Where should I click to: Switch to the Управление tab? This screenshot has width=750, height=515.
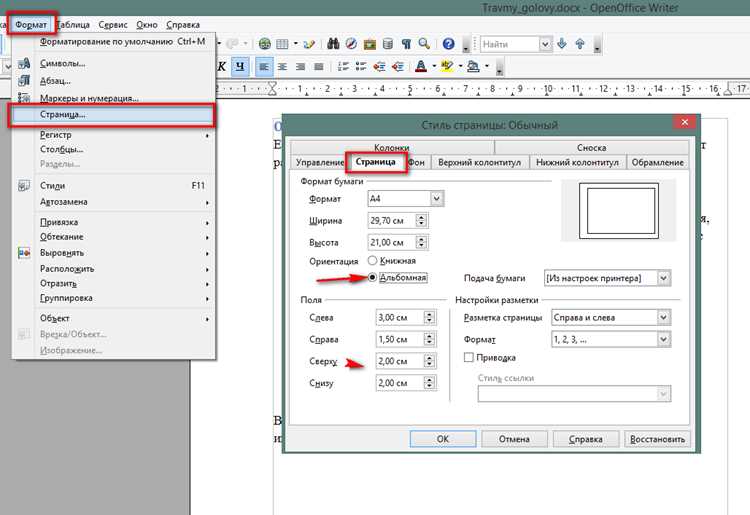point(320,162)
